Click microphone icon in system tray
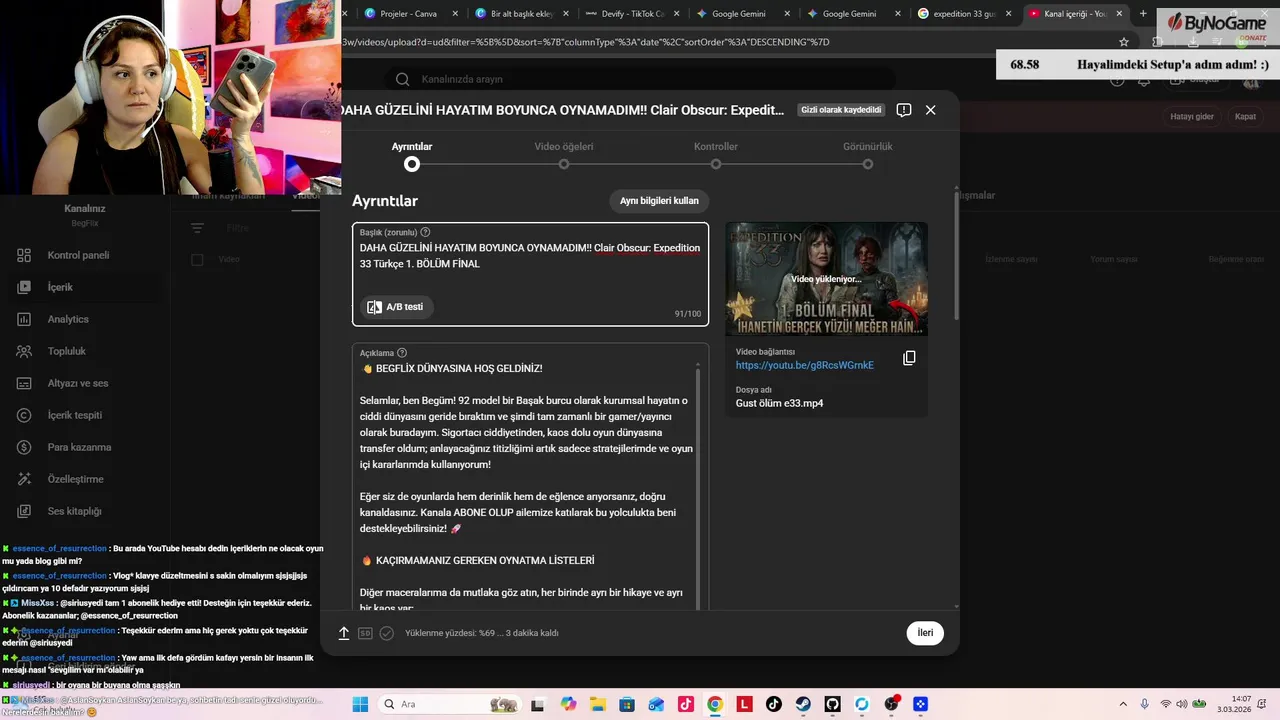The height and width of the screenshot is (720, 1280). click(x=1144, y=704)
